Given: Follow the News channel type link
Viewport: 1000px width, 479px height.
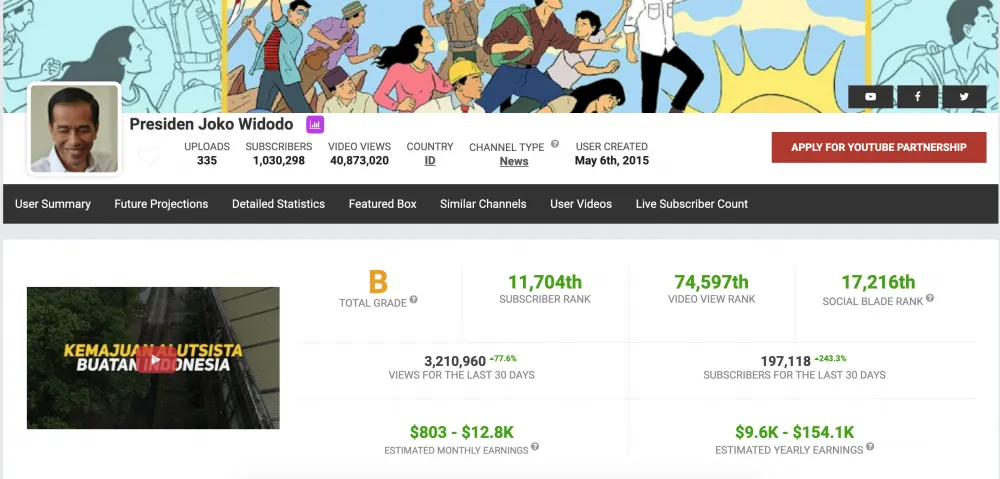Looking at the screenshot, I should [x=514, y=161].
